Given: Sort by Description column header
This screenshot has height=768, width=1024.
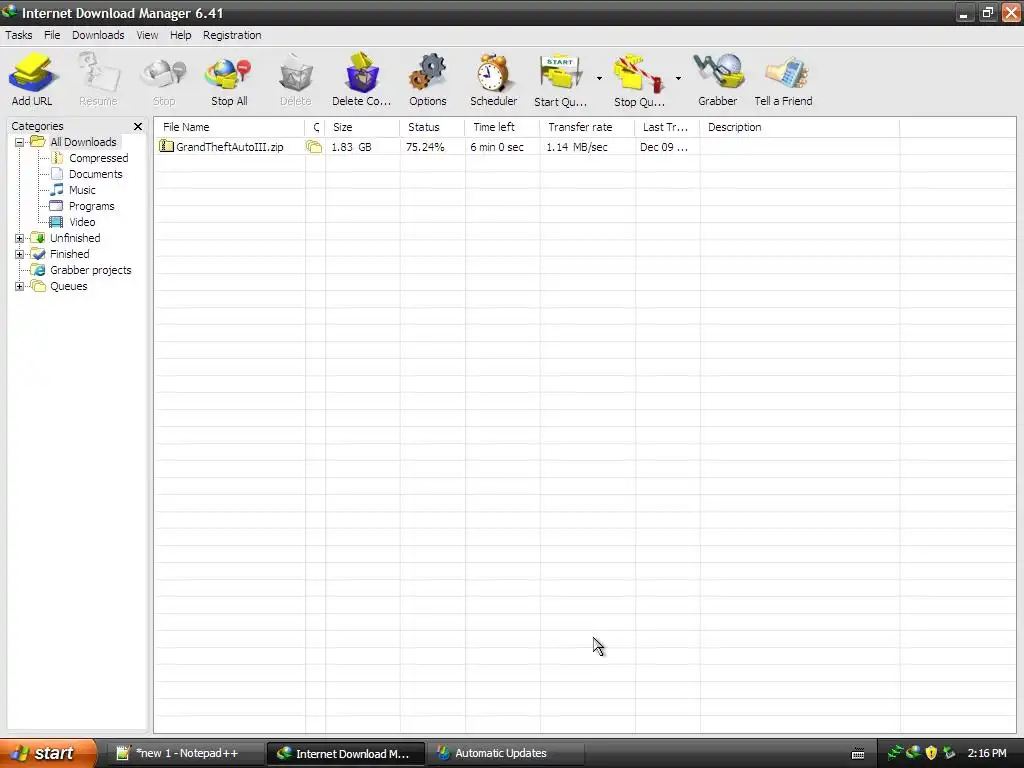Looking at the screenshot, I should pyautogui.click(x=799, y=127).
